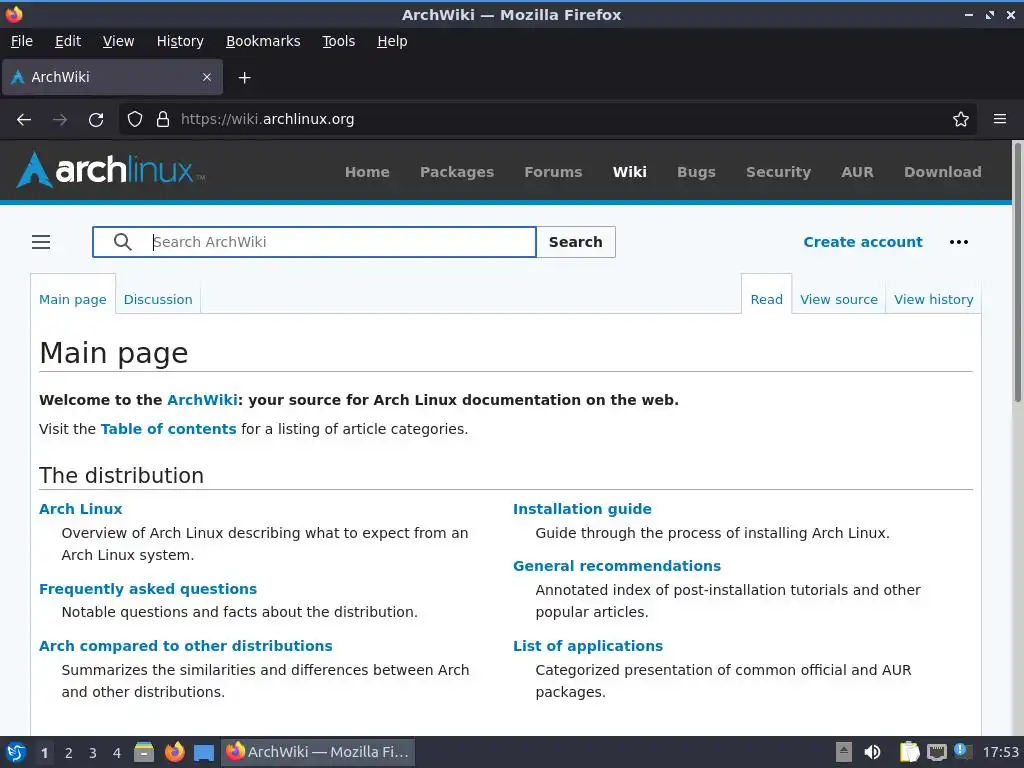Select the Main page tab

point(72,300)
